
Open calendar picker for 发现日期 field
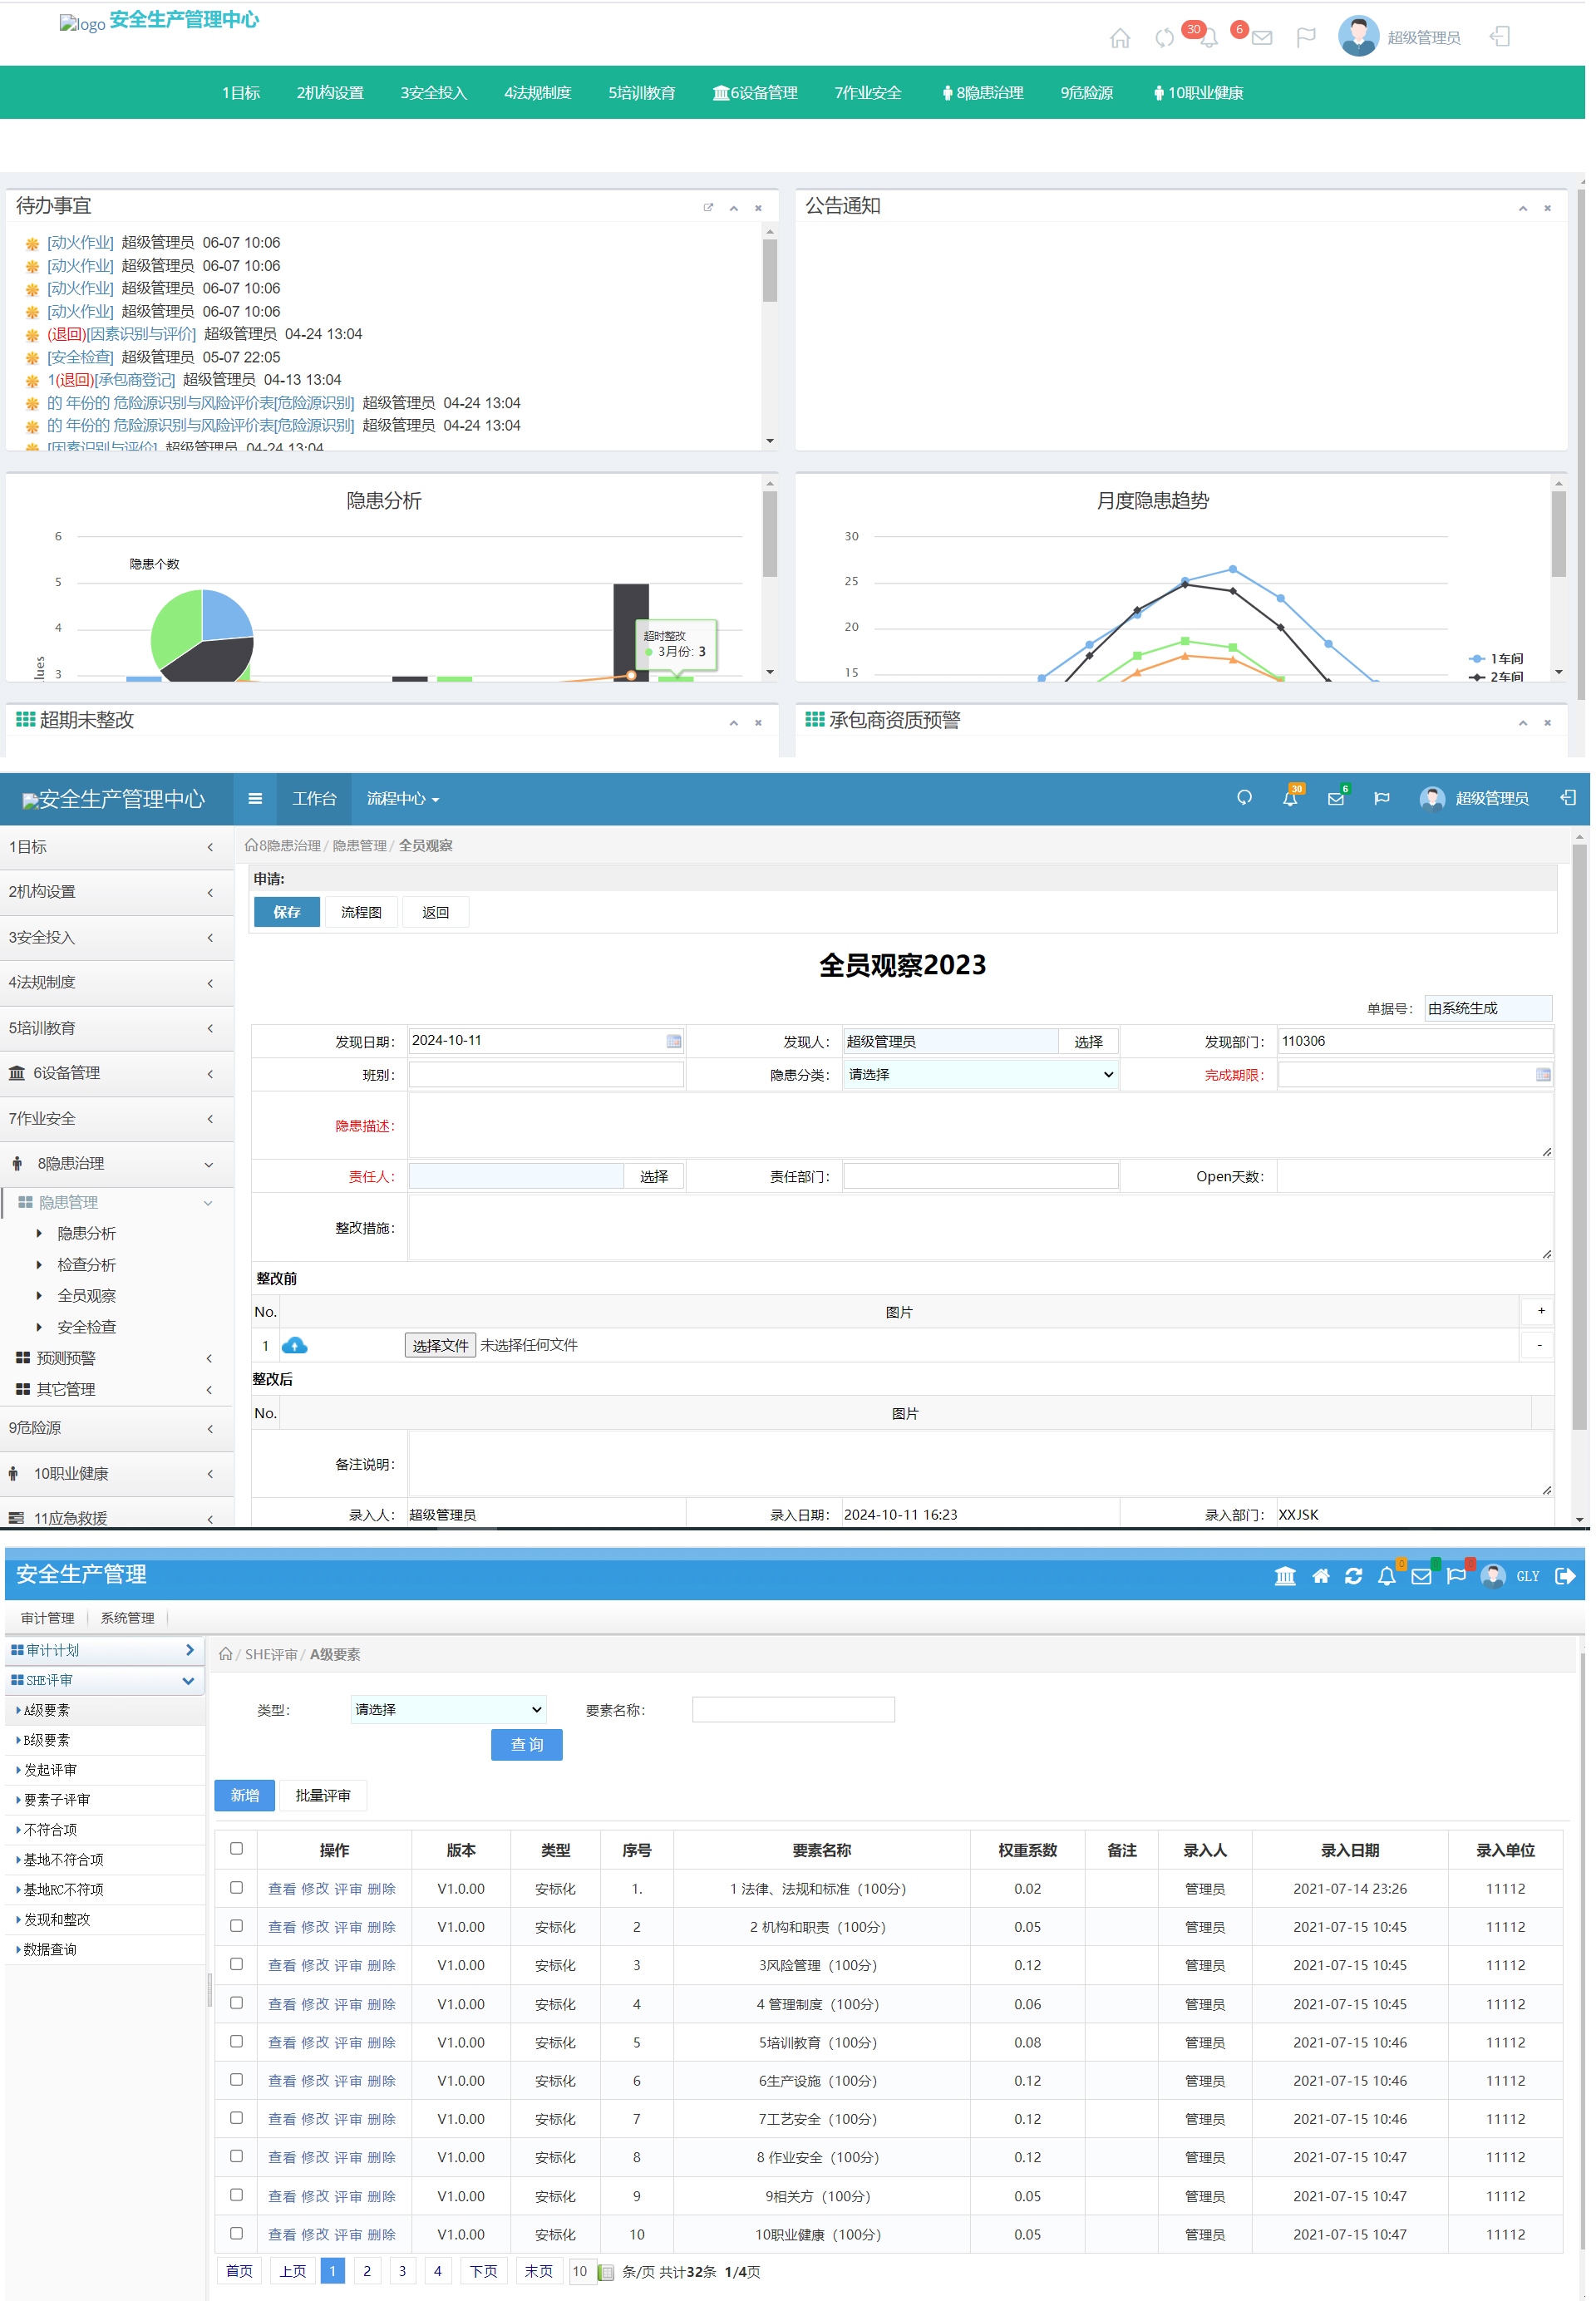[674, 1041]
